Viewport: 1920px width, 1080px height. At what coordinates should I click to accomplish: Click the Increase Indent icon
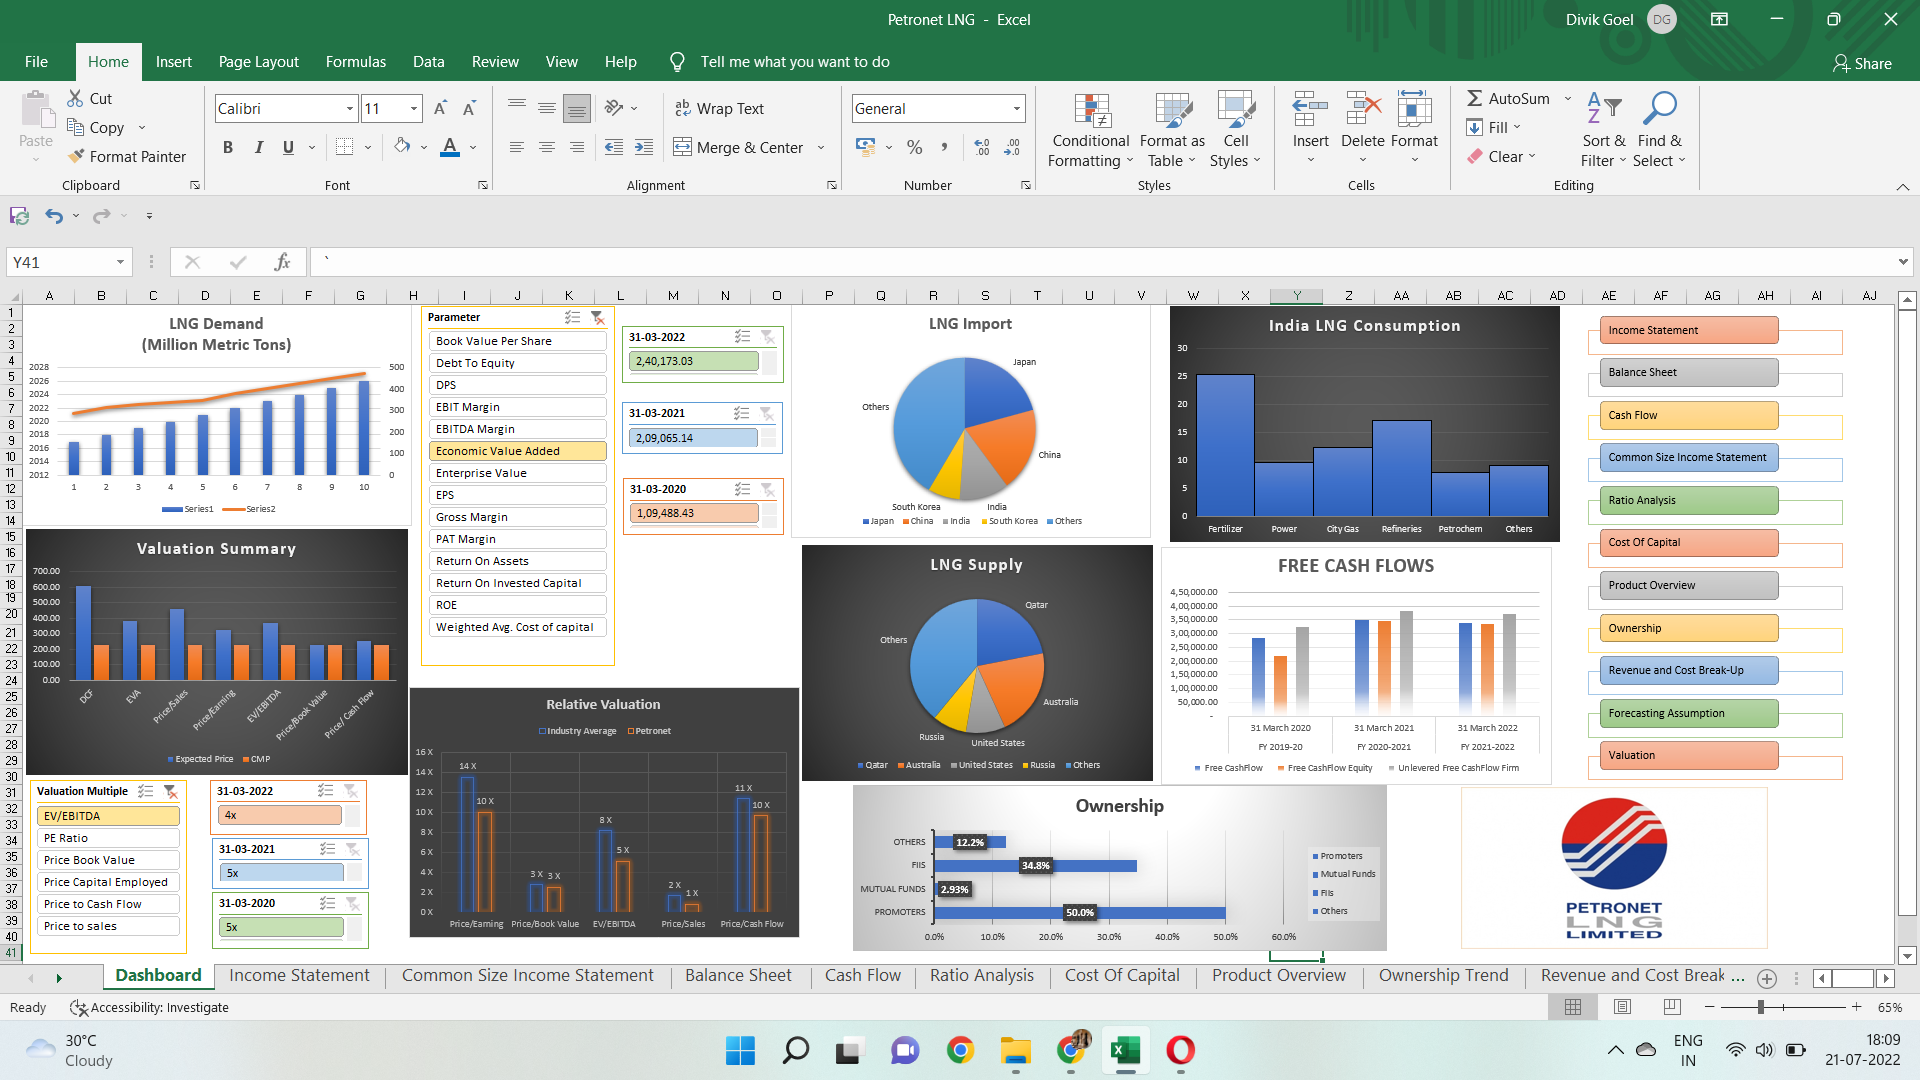click(x=644, y=147)
